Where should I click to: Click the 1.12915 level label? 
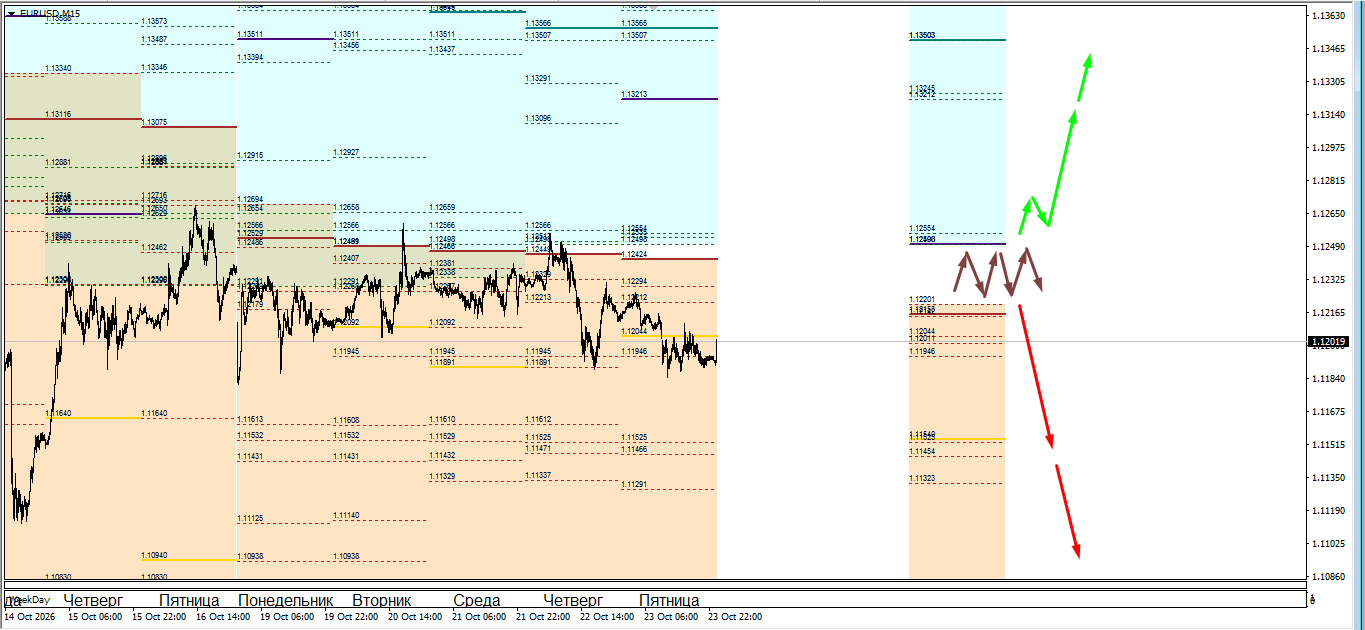coord(250,155)
